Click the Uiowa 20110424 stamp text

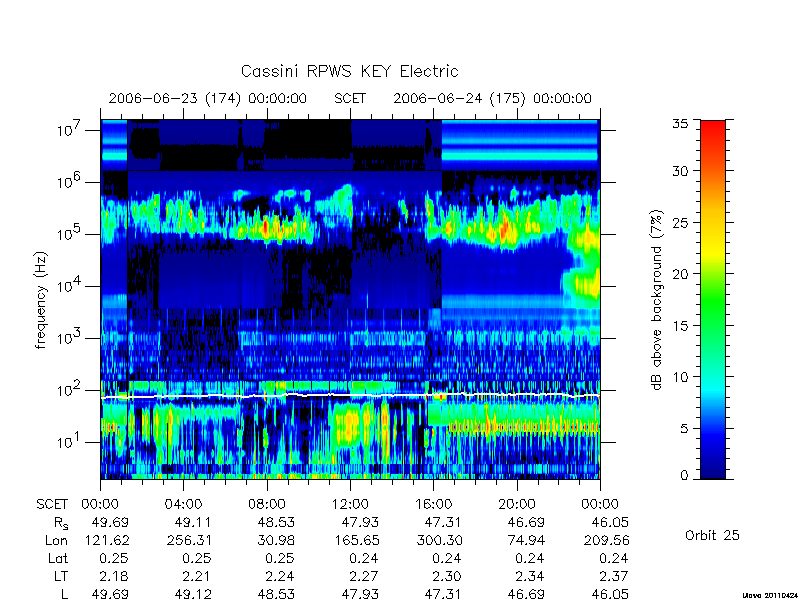click(771, 595)
